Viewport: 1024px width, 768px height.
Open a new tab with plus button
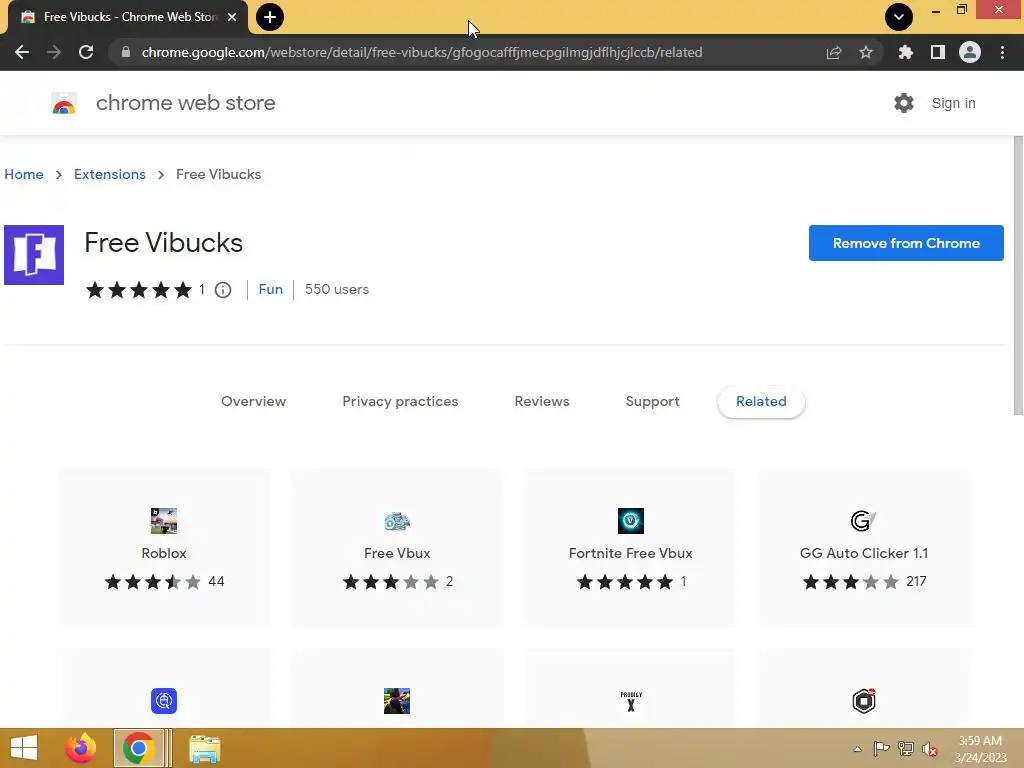click(270, 17)
